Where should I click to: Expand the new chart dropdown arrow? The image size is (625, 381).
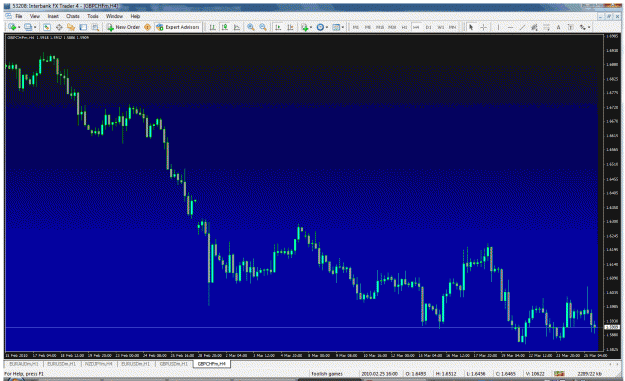pos(19,27)
